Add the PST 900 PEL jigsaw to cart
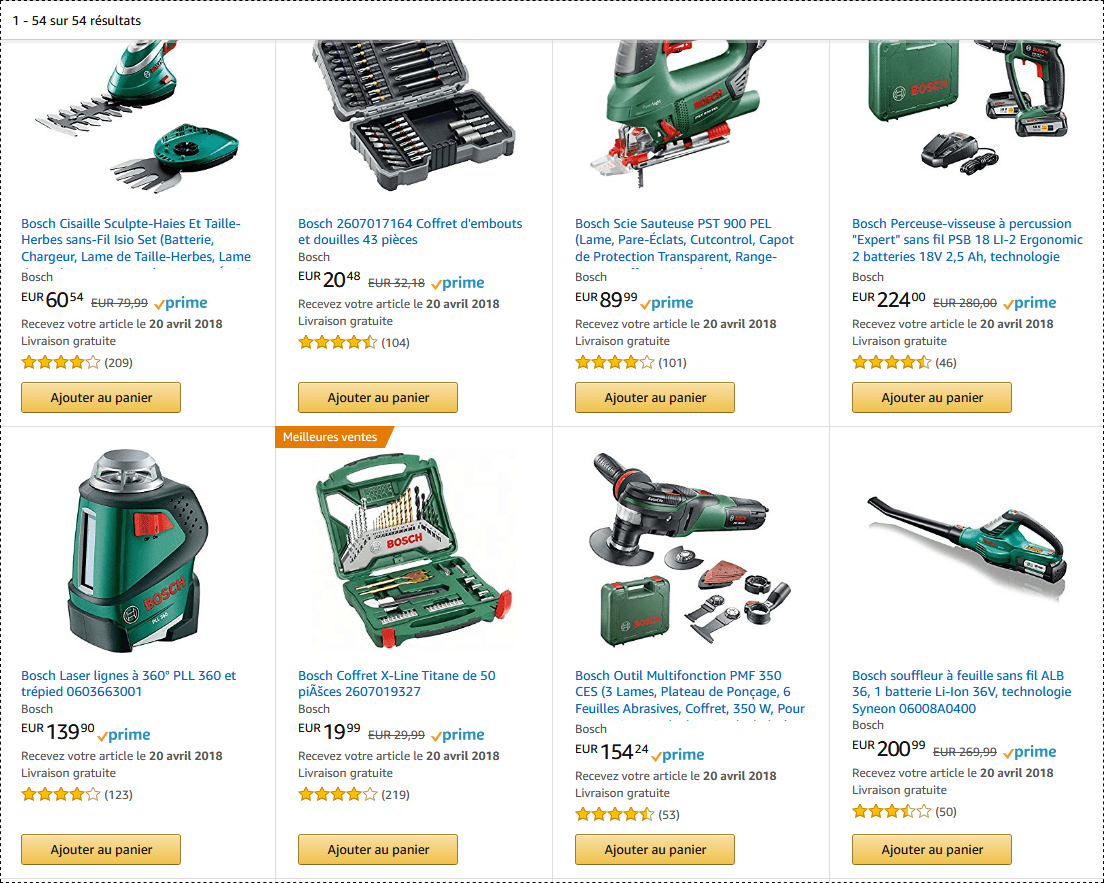 coord(655,398)
